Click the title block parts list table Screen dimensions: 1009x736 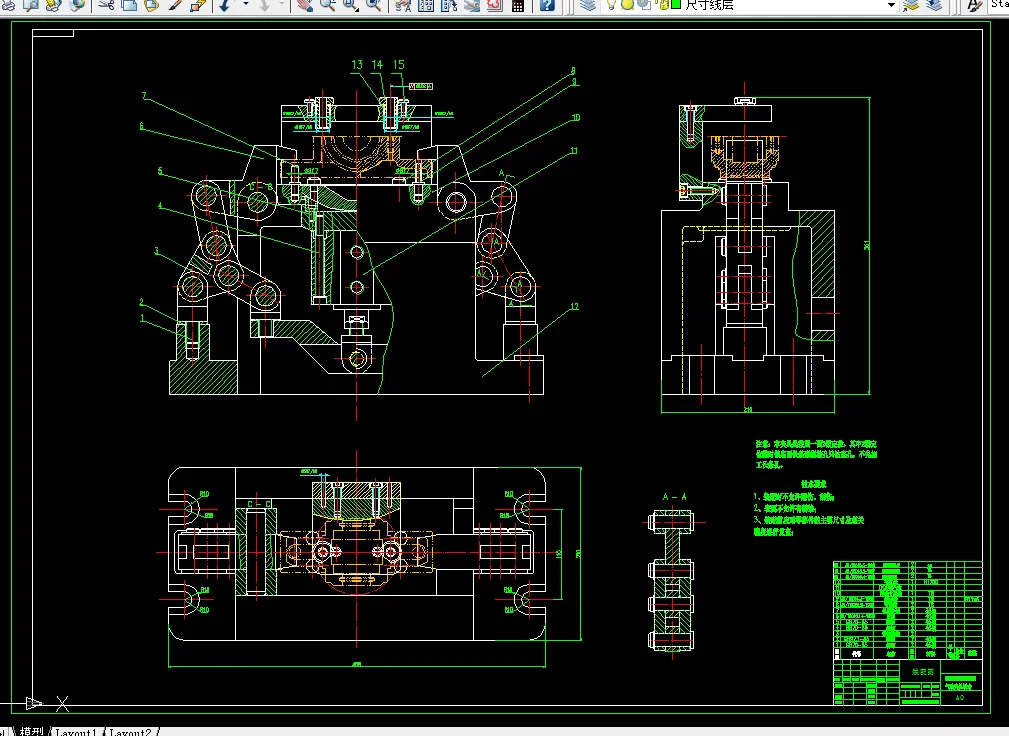click(x=908, y=610)
